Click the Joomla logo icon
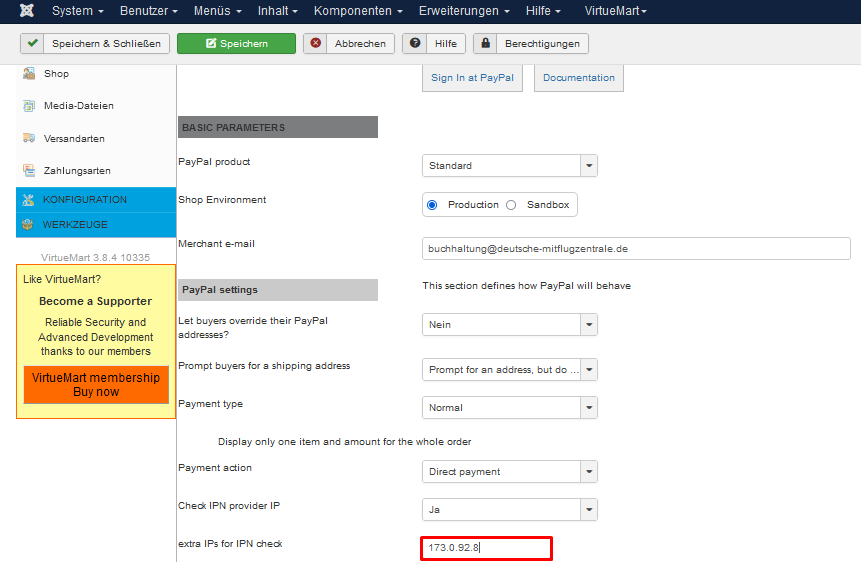 pyautogui.click(x=26, y=11)
